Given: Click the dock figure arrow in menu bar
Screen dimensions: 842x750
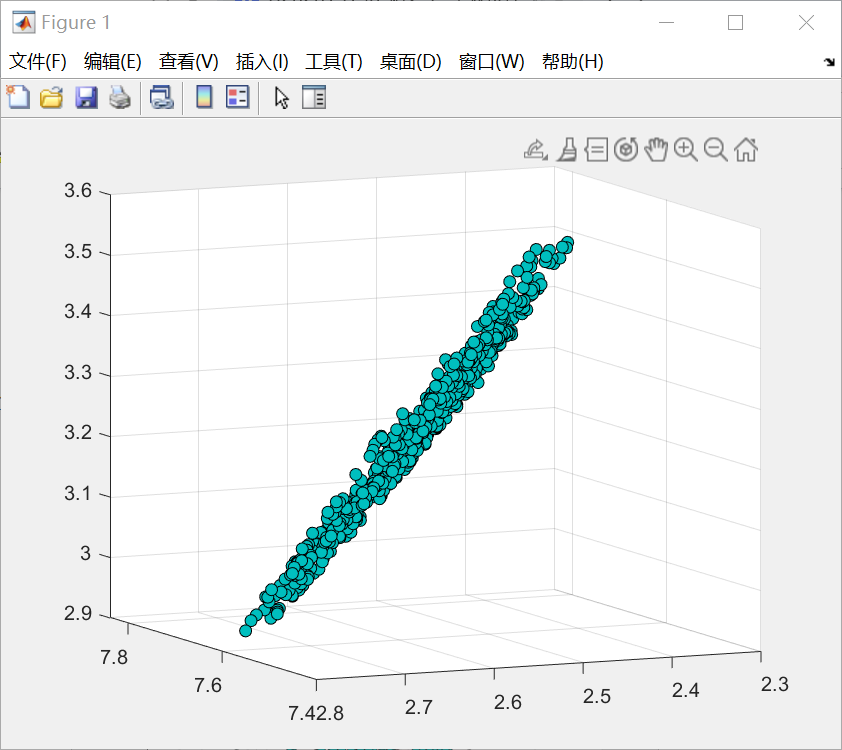Looking at the screenshot, I should (829, 62).
